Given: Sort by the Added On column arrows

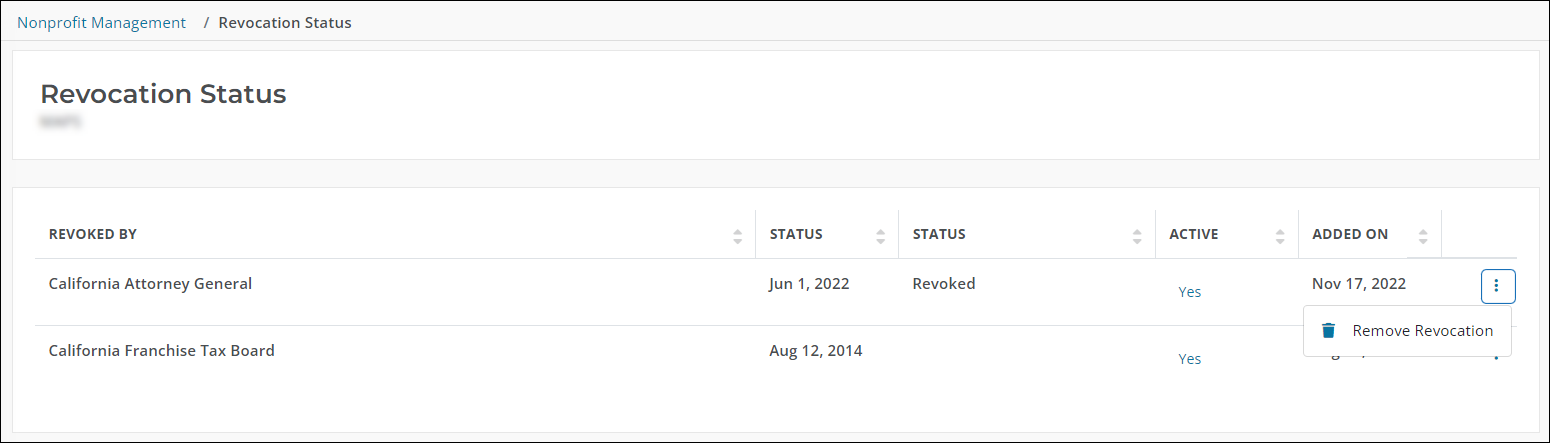Looking at the screenshot, I should click(1423, 236).
